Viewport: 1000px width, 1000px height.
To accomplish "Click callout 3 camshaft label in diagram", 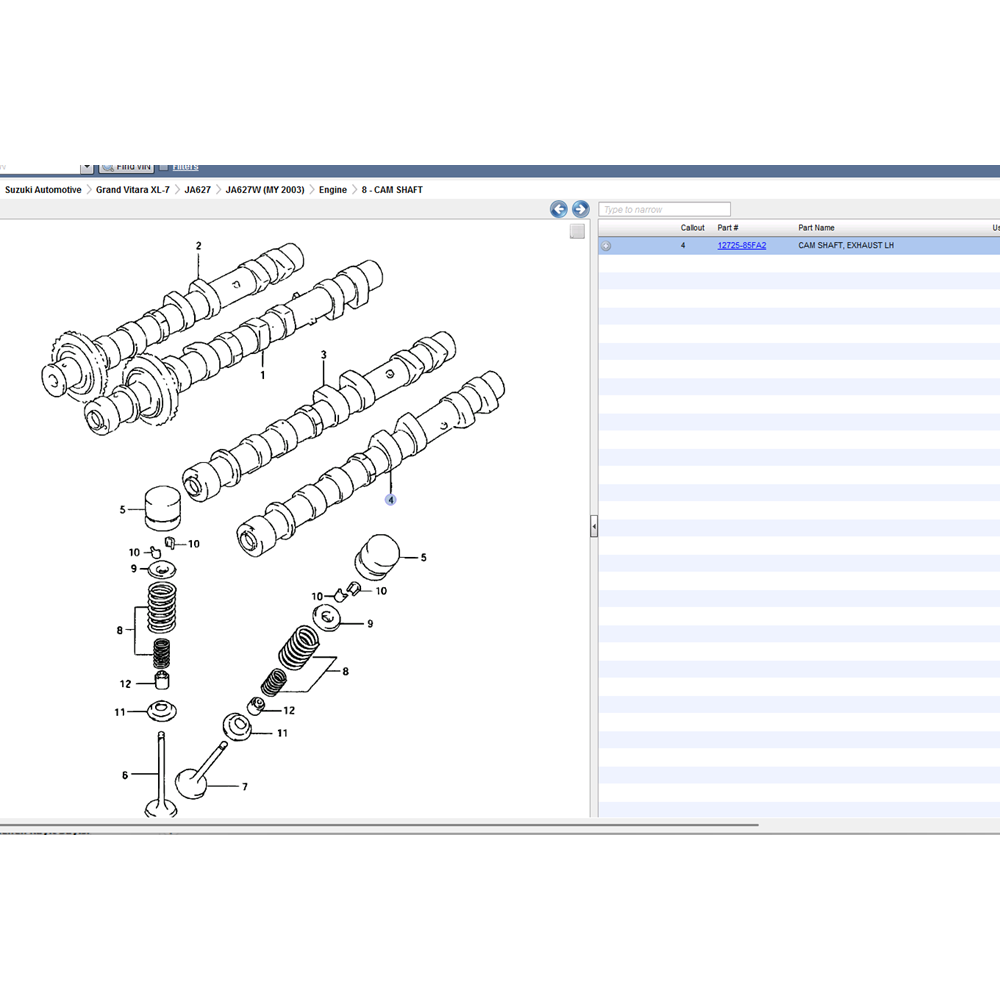I will [x=324, y=355].
